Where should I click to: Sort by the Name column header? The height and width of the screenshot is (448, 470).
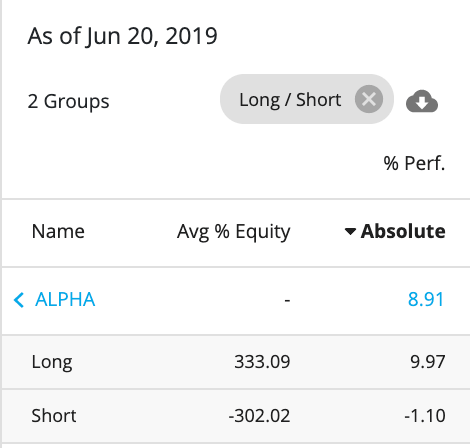pos(58,231)
